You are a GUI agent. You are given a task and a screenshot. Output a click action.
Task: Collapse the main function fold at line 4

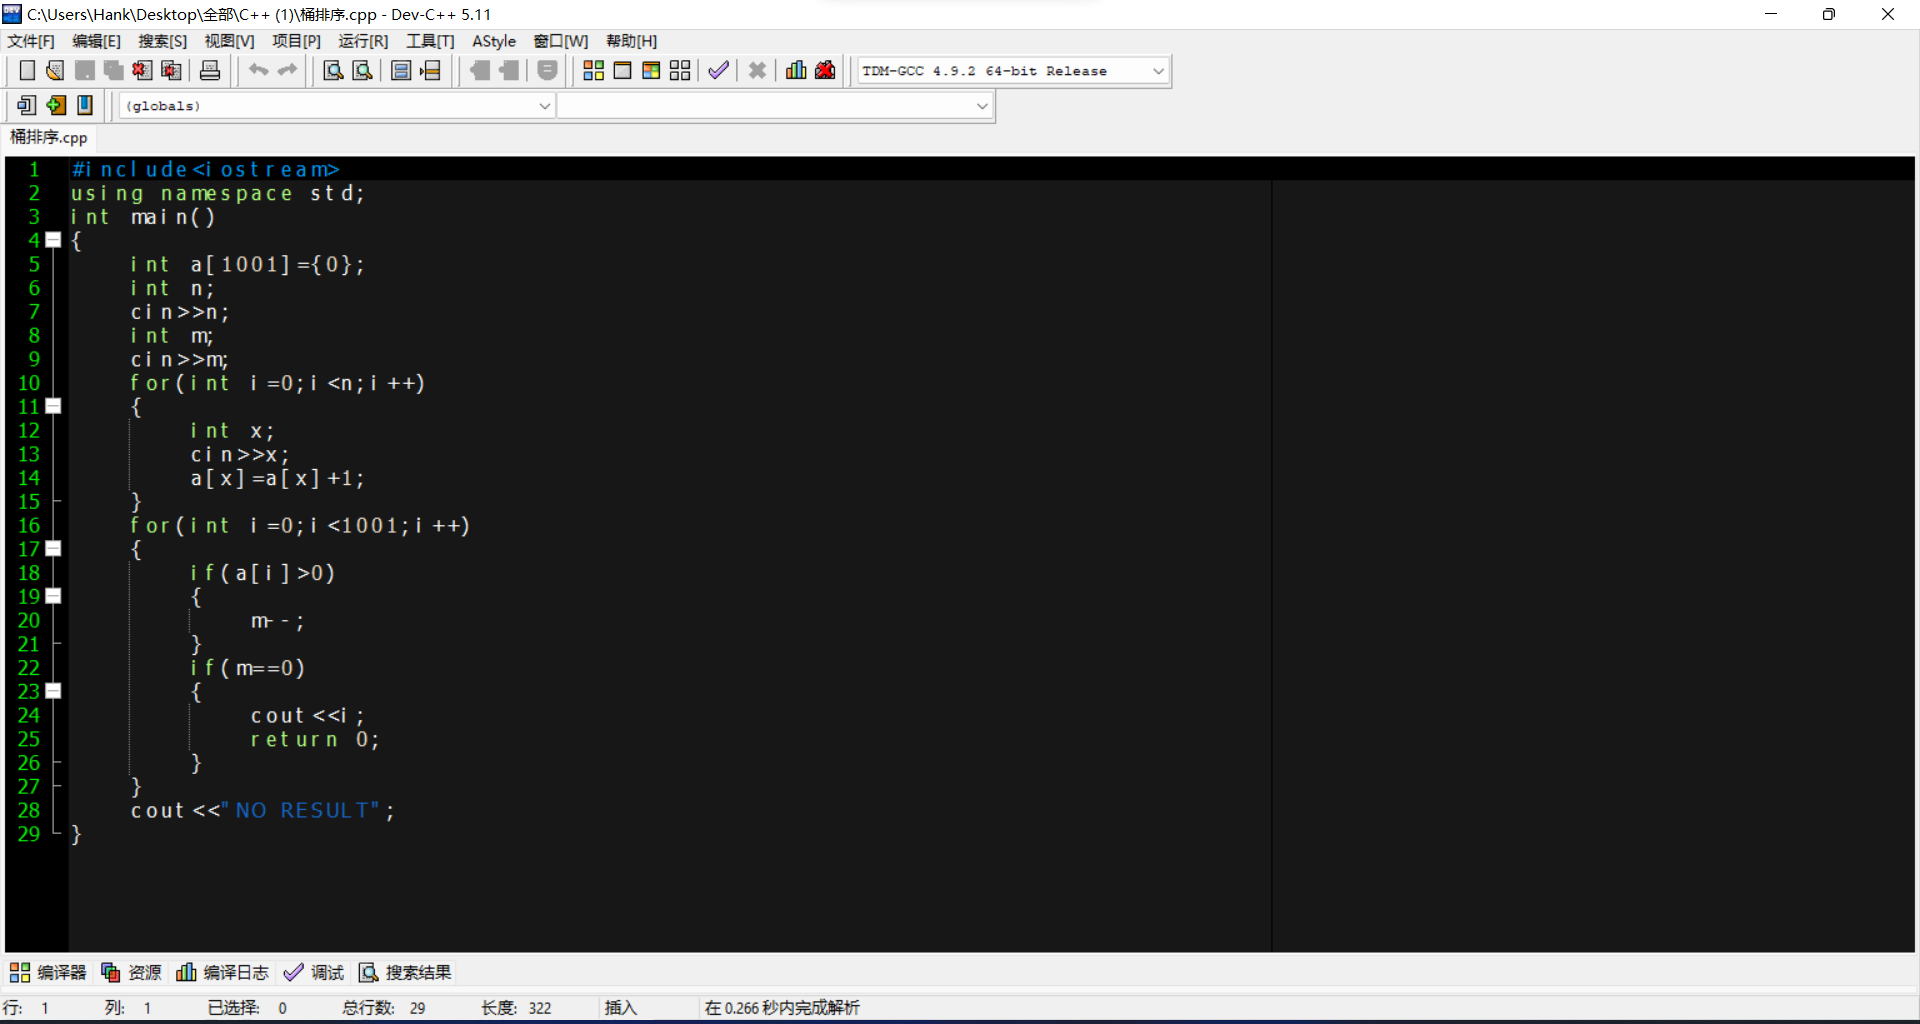click(x=54, y=240)
